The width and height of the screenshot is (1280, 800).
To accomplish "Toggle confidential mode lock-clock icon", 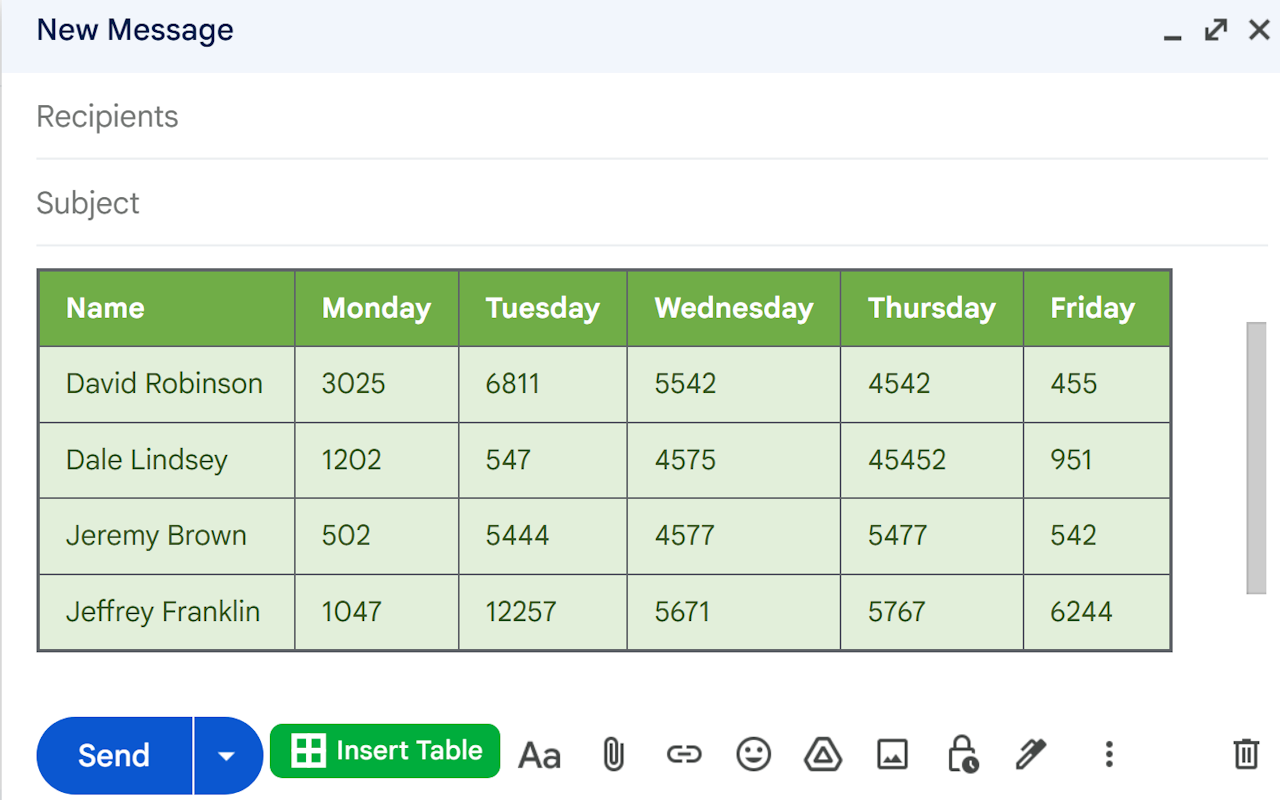I will pos(962,755).
